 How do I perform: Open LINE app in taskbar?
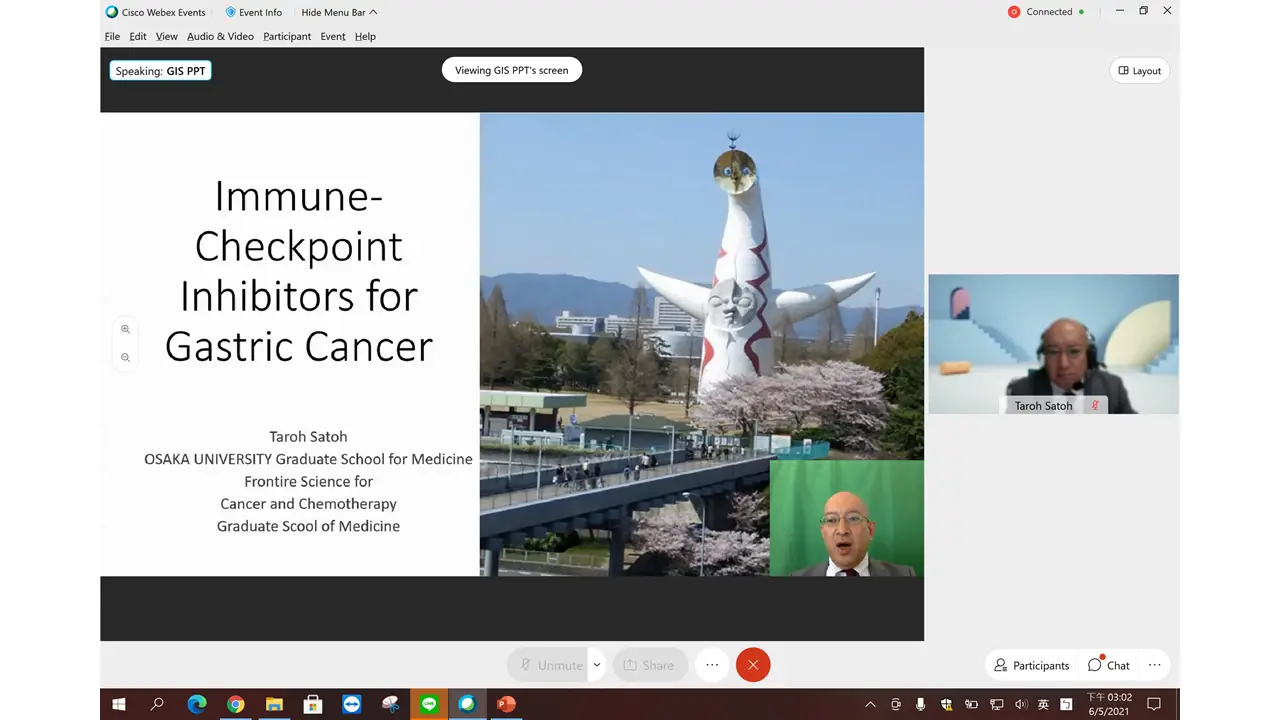429,704
